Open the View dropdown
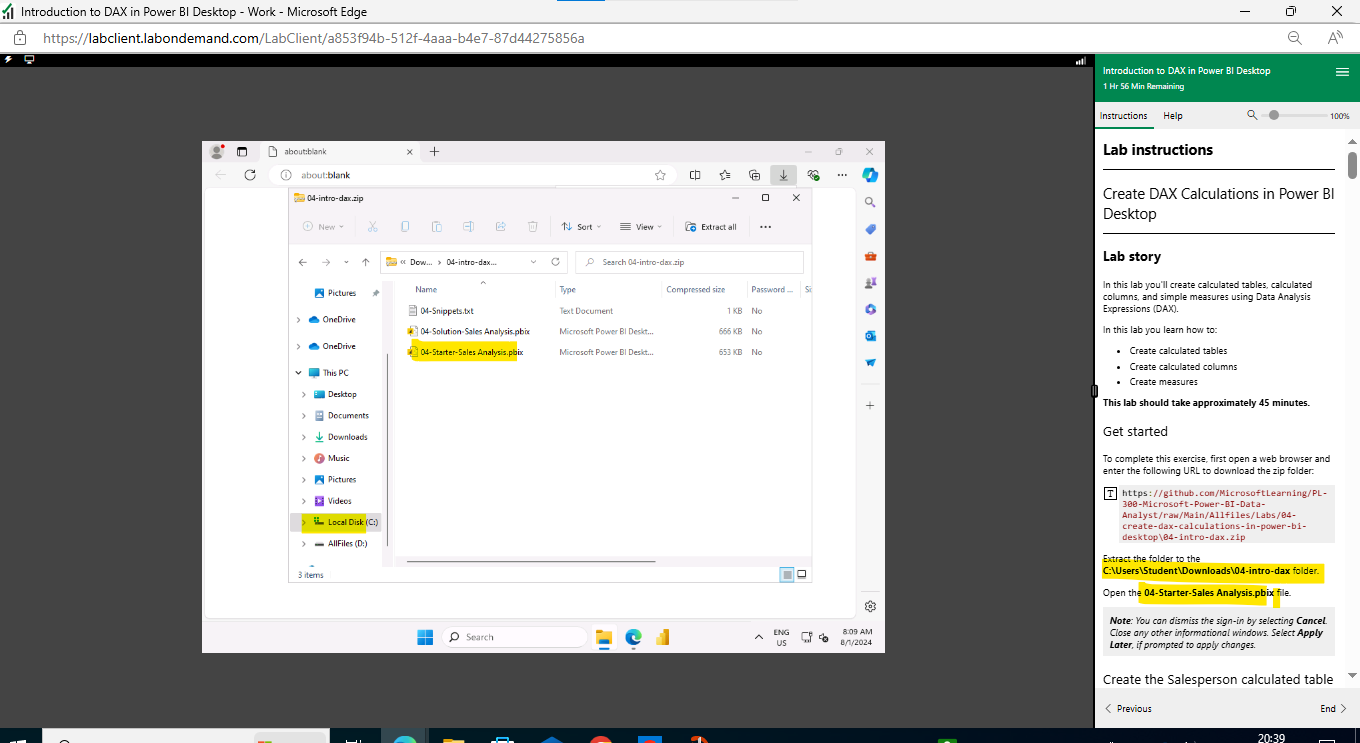 [x=641, y=226]
